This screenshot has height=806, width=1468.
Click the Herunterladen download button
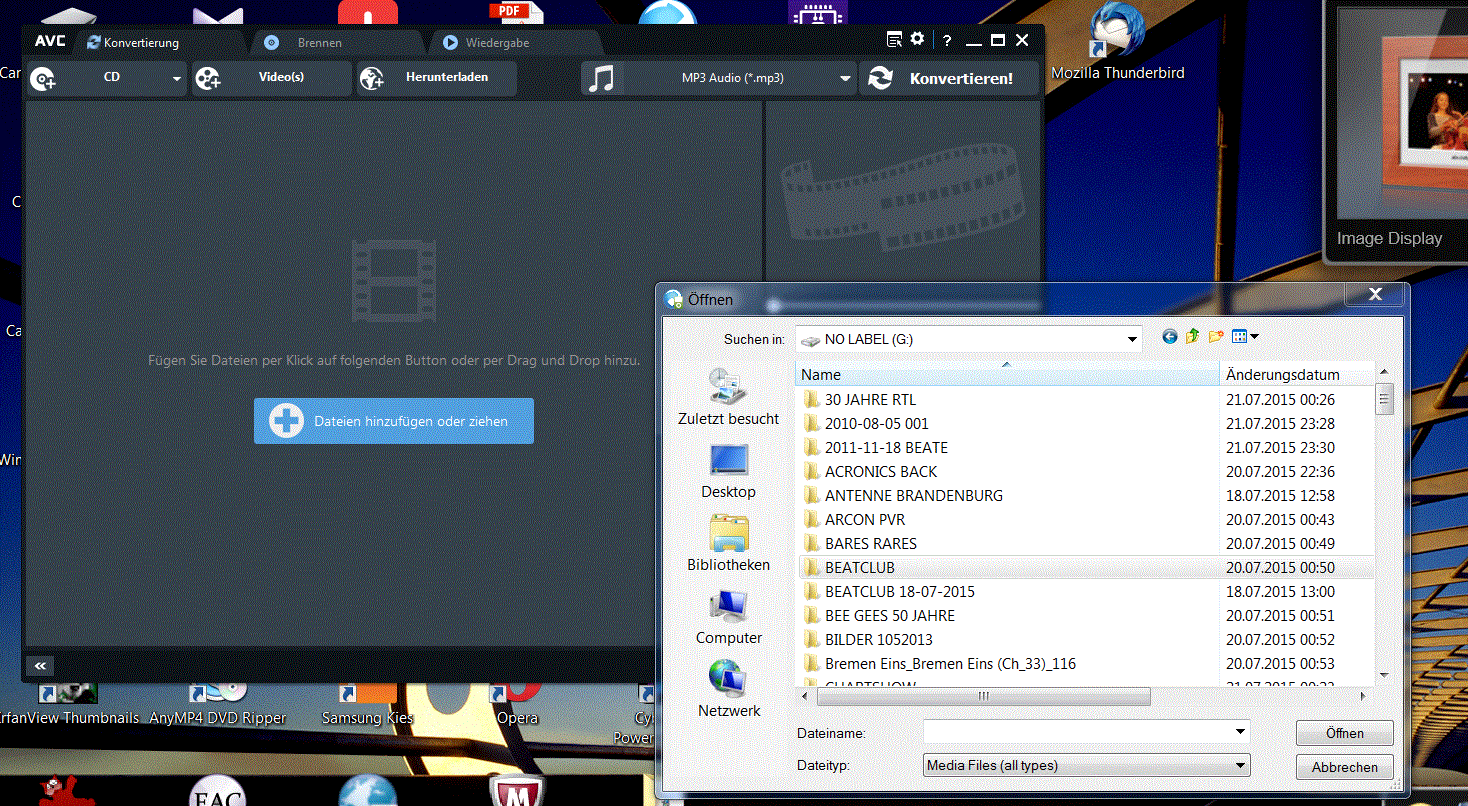437,77
